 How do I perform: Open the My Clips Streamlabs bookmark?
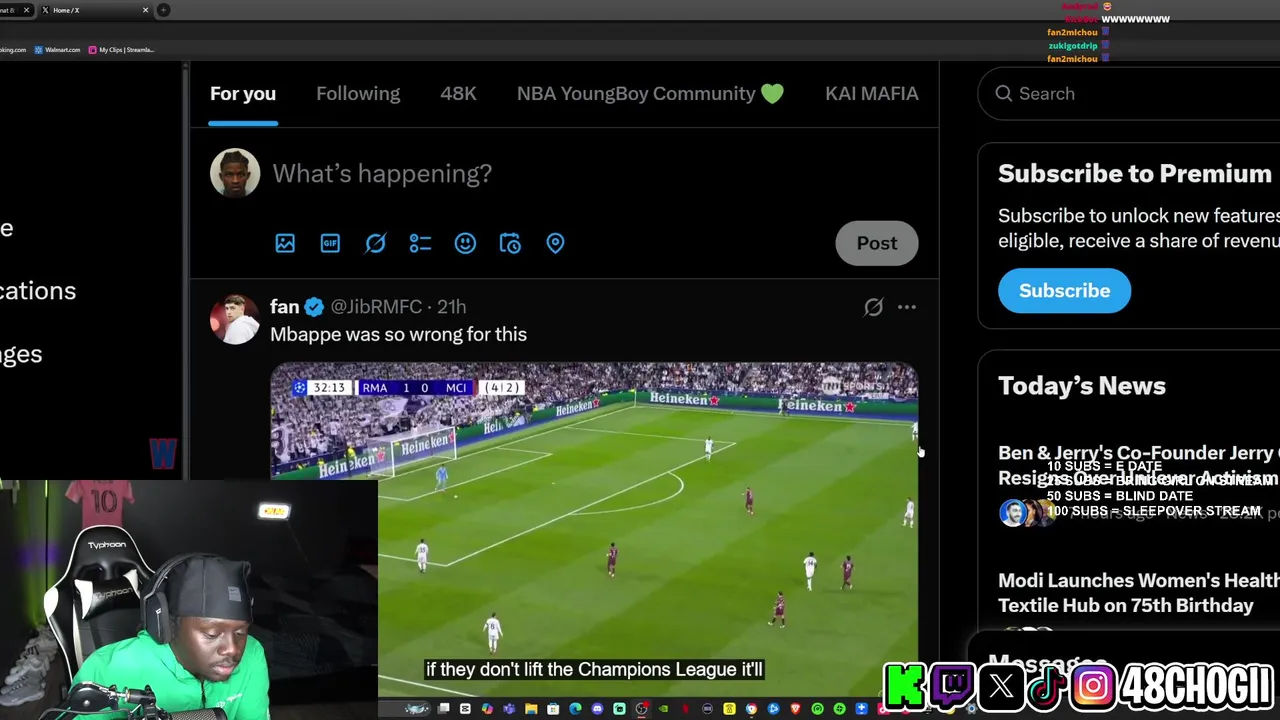[121, 49]
